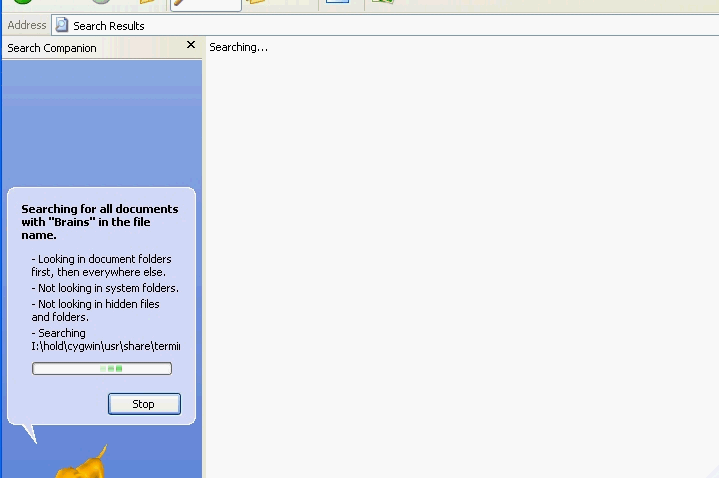Image resolution: width=719 pixels, height=478 pixels.
Task: Click the green icon right of Views
Action: click(382, 2)
